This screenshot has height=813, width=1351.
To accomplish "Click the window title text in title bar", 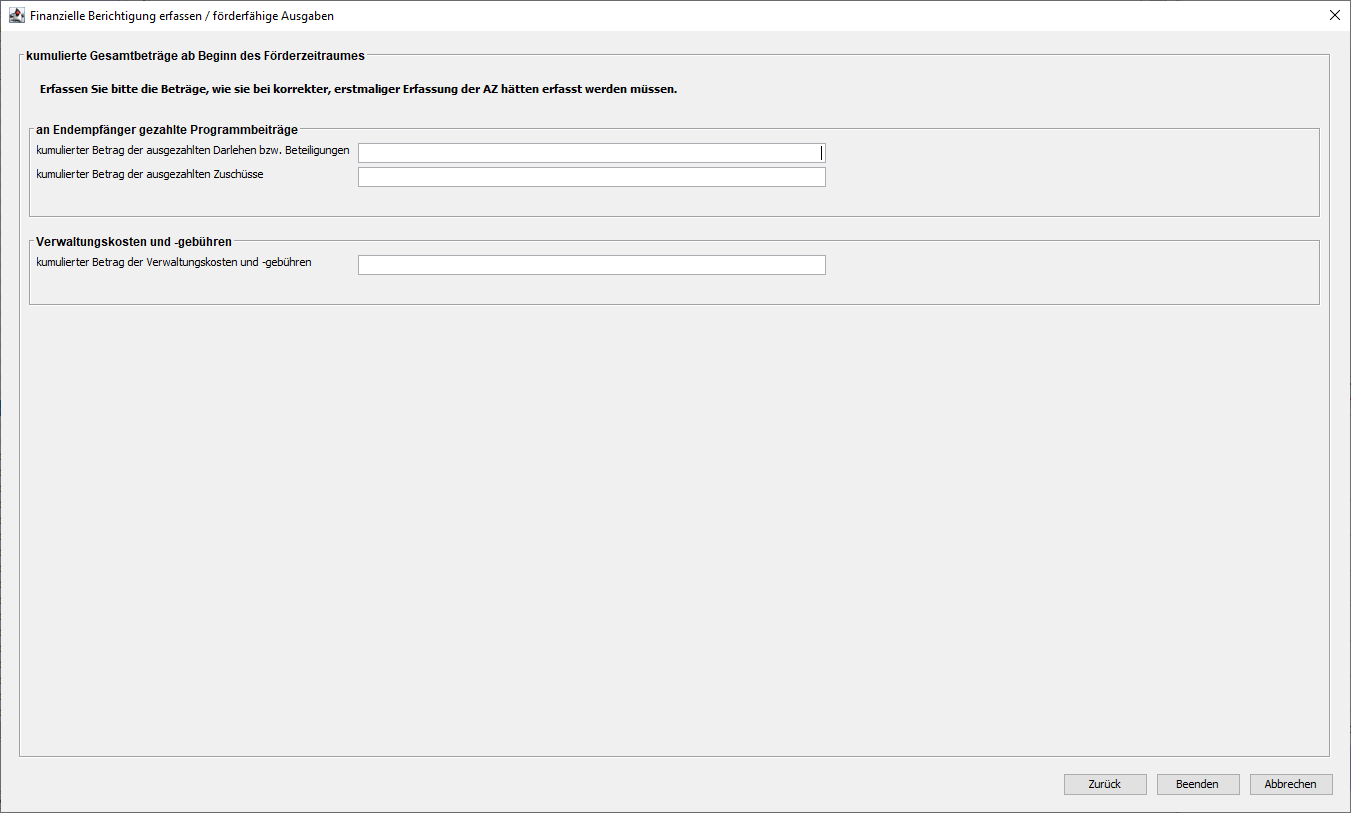I will point(182,16).
